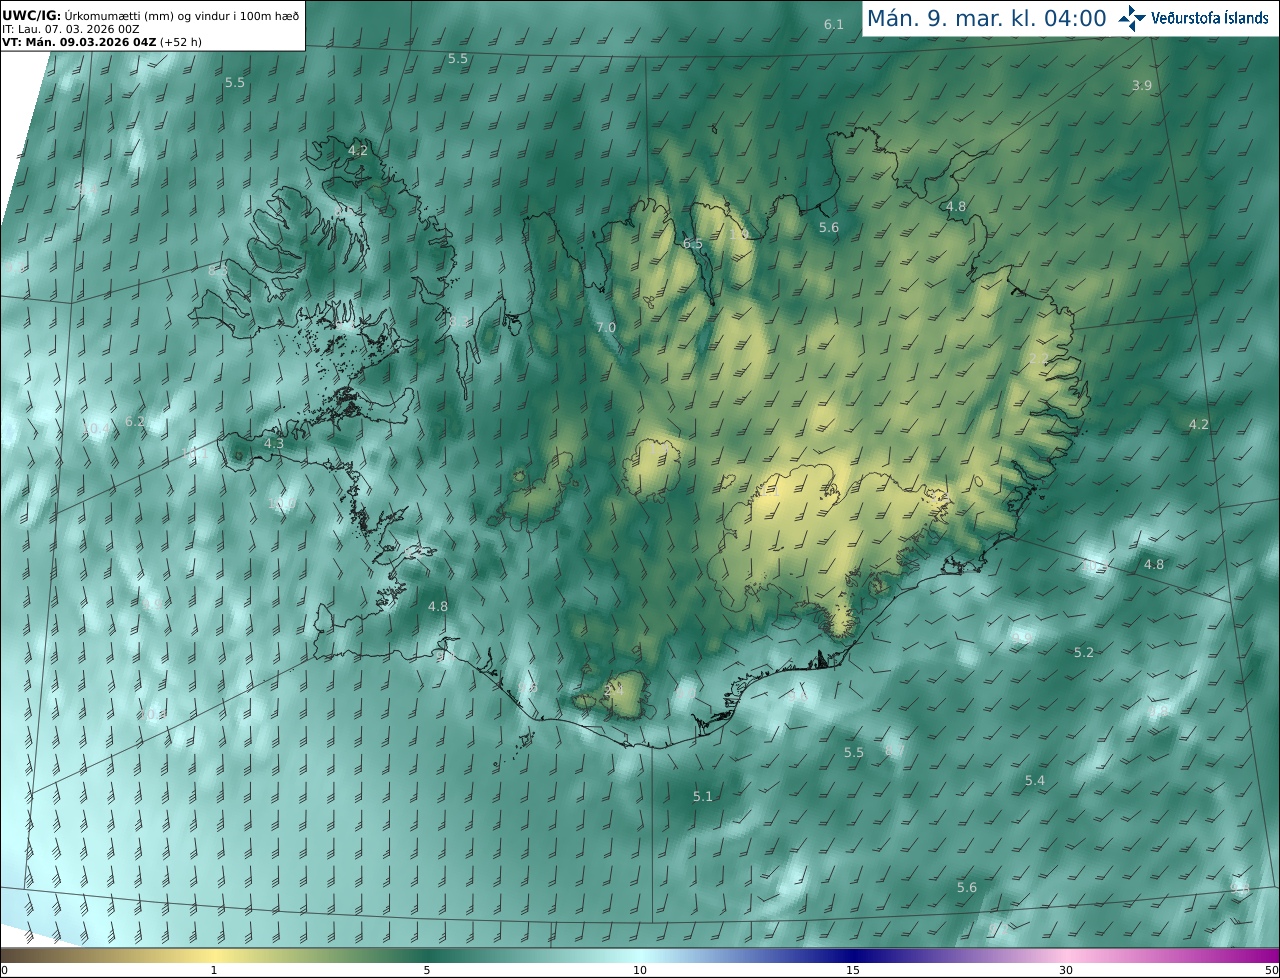Click the pale pink band above tick 30
The image size is (1280, 978).
click(x=1066, y=956)
